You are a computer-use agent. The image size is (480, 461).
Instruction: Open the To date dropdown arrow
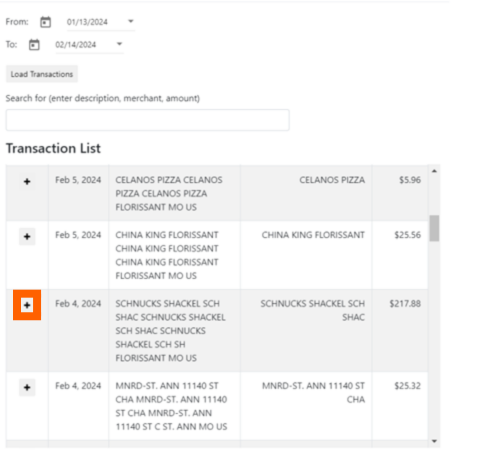(x=119, y=44)
